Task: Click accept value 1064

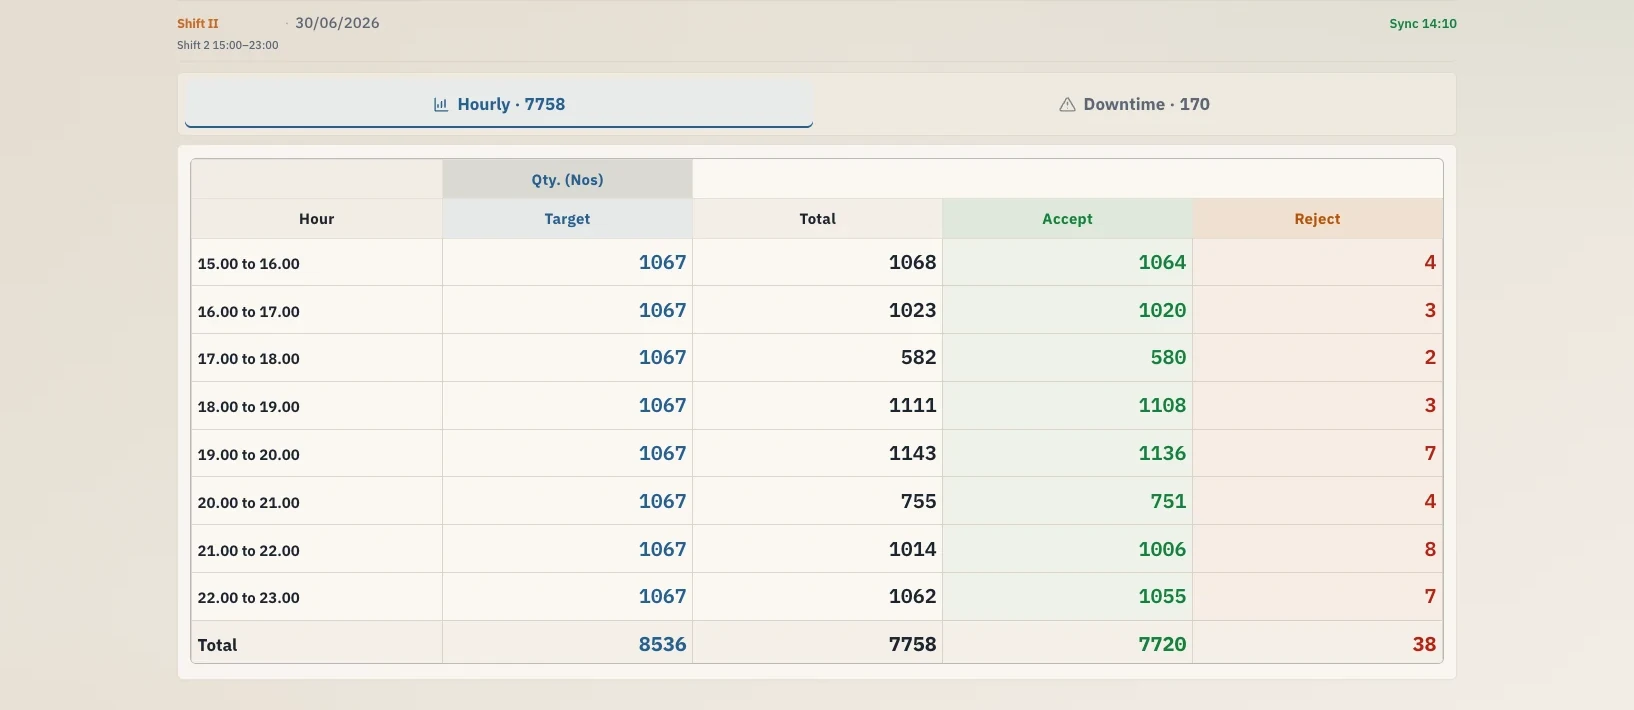Action: [x=1162, y=262]
